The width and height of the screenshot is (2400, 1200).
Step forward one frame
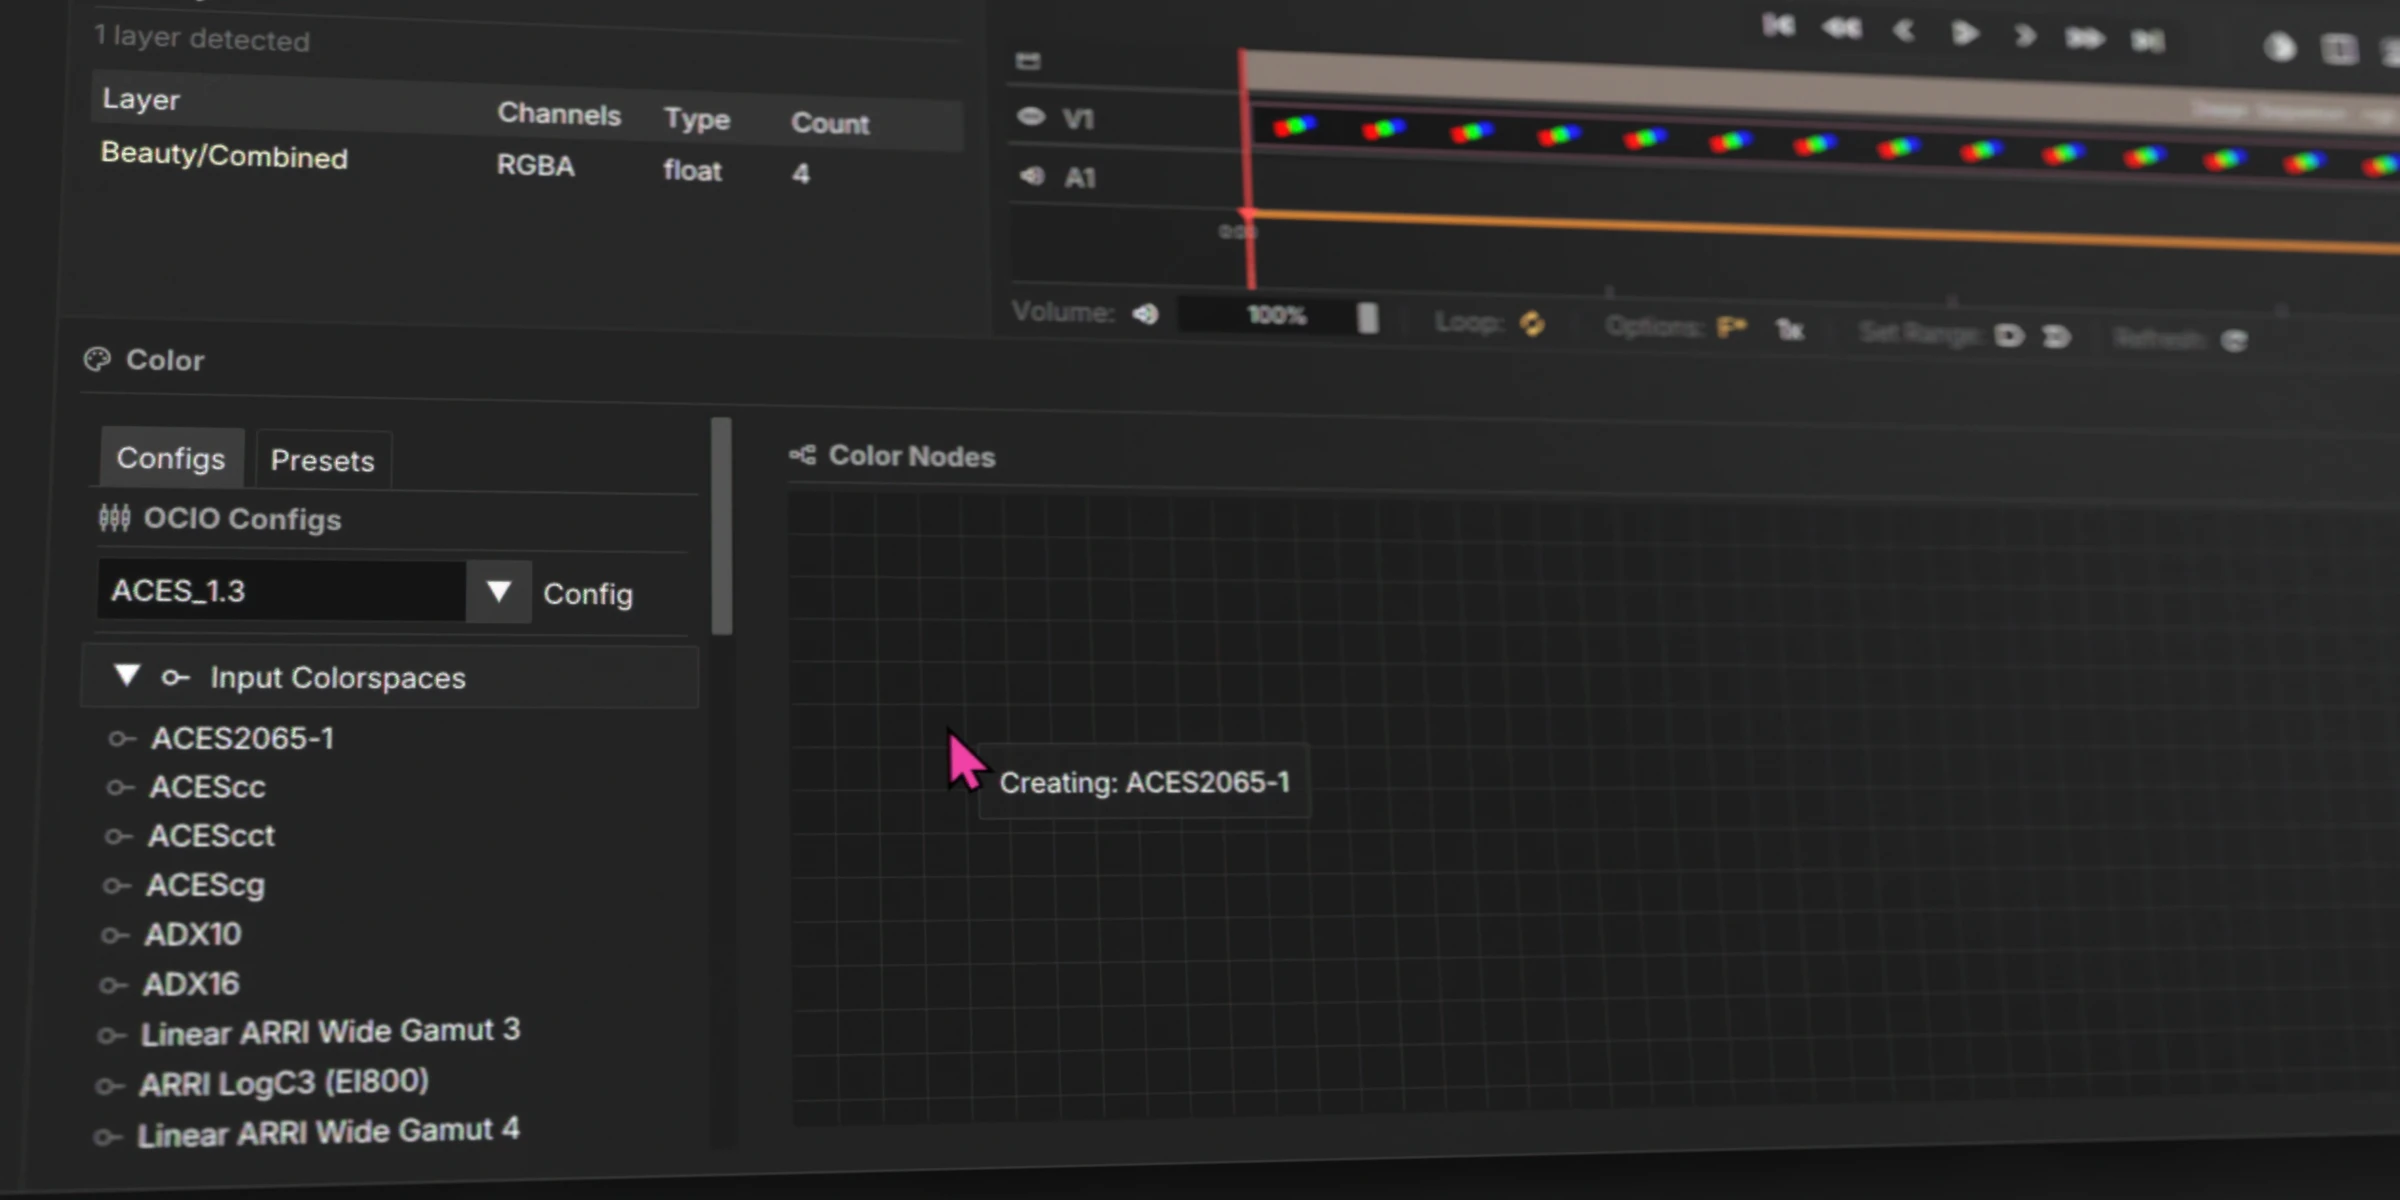pyautogui.click(x=2024, y=36)
